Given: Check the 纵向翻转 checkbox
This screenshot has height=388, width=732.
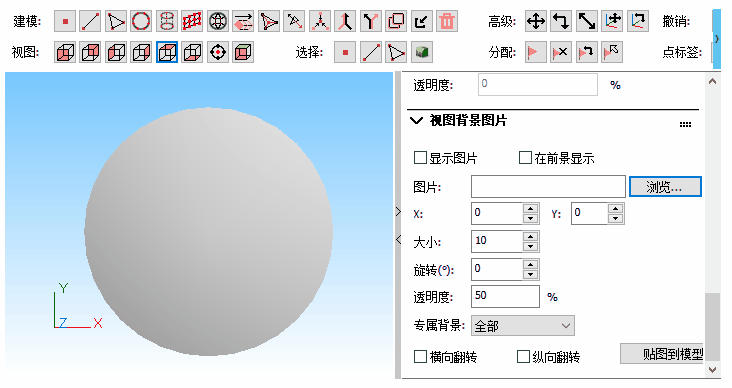Looking at the screenshot, I should [523, 357].
